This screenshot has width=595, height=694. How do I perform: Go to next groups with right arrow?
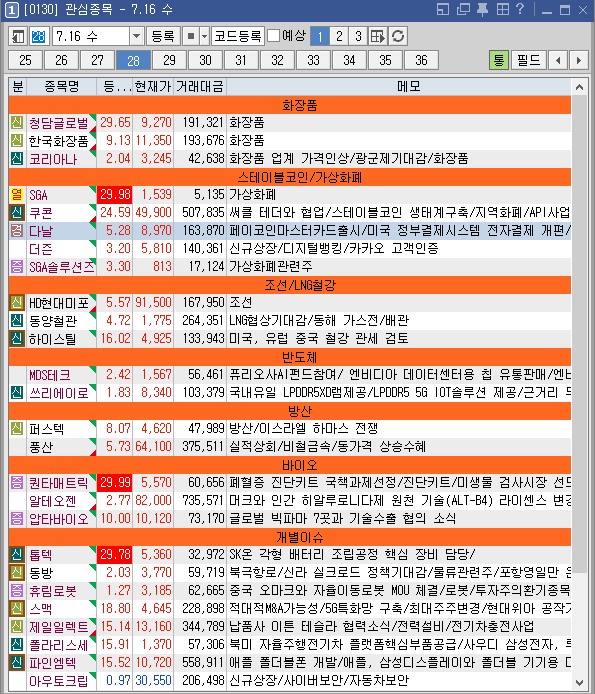click(x=578, y=60)
